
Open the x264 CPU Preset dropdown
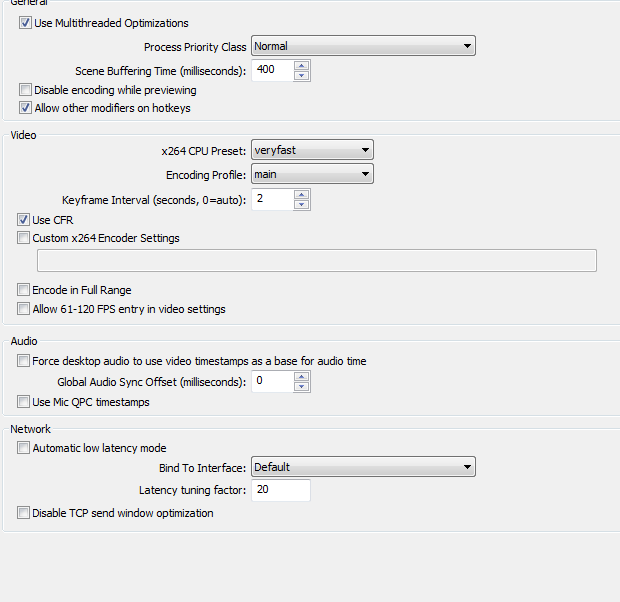312,150
